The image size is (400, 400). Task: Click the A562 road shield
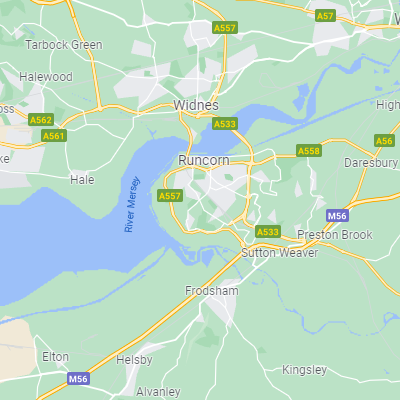point(41,120)
